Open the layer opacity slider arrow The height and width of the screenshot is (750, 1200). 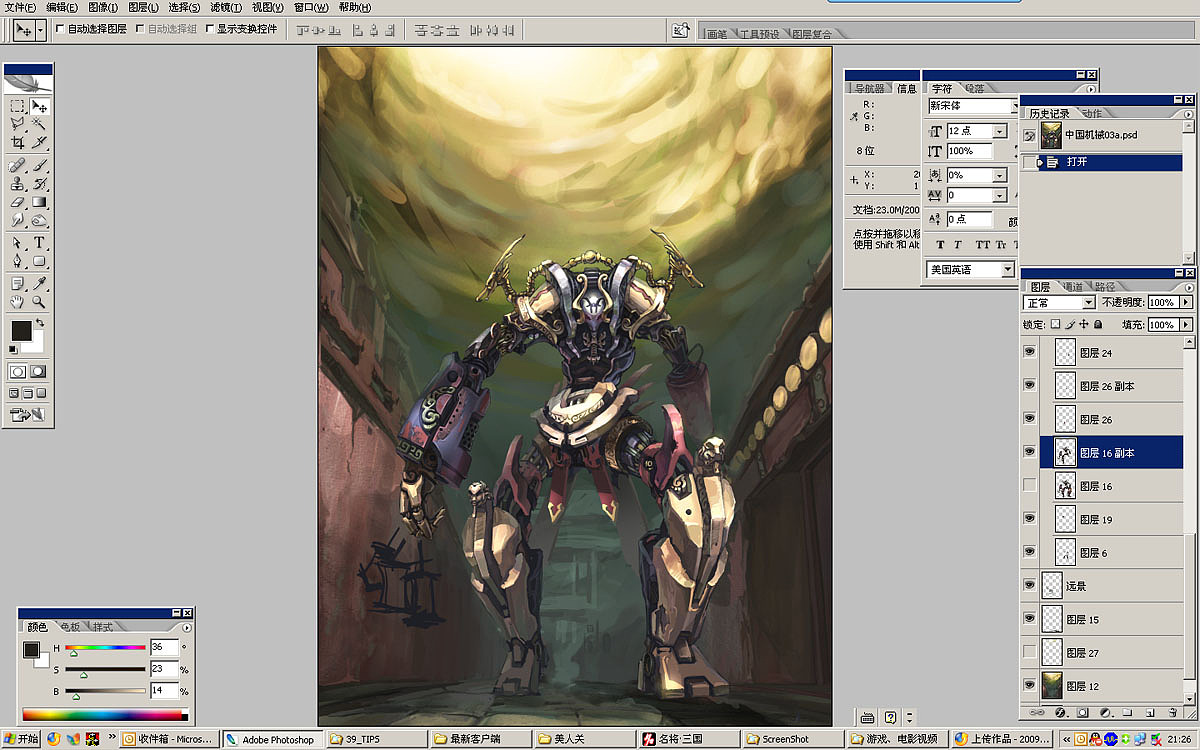point(1186,302)
